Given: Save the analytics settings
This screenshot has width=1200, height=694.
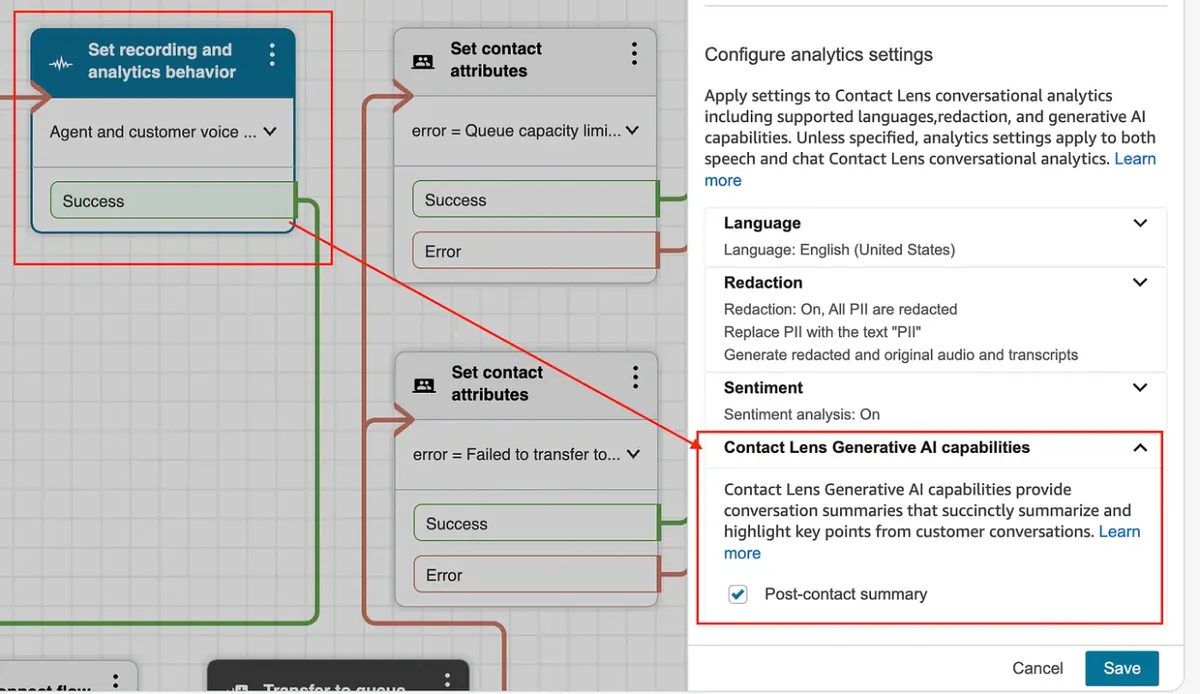Looking at the screenshot, I should point(1122,668).
